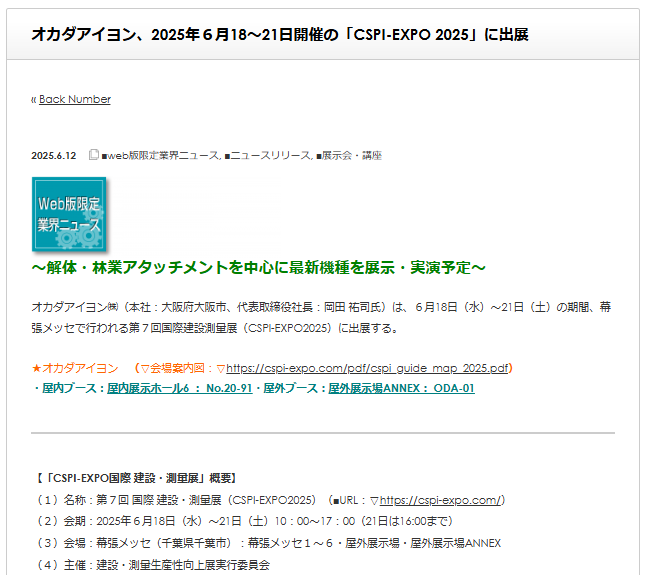The height and width of the screenshot is (575, 646).
Task: Open the ■ニュースリリース category link
Action: click(267, 155)
